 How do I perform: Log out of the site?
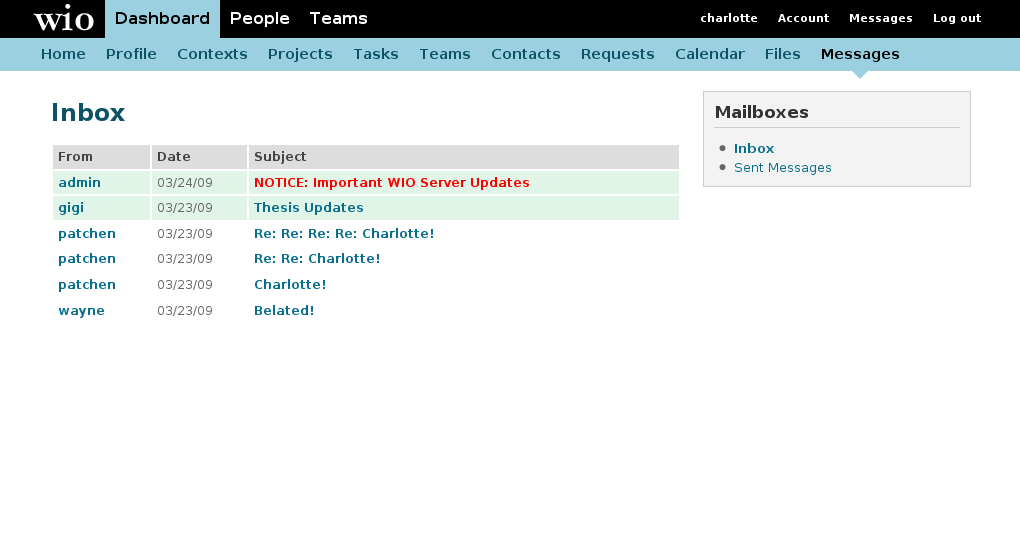click(x=957, y=18)
